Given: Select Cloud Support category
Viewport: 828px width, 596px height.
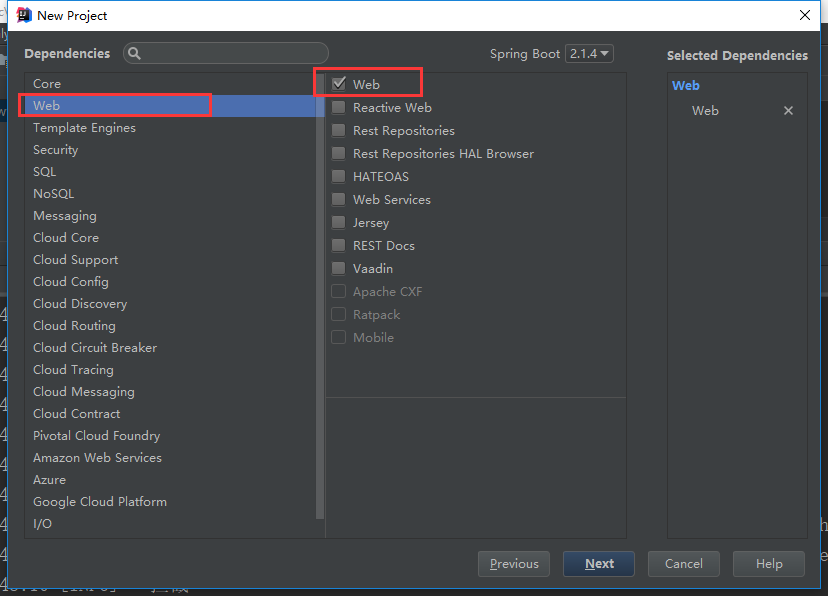Looking at the screenshot, I should [x=170, y=260].
